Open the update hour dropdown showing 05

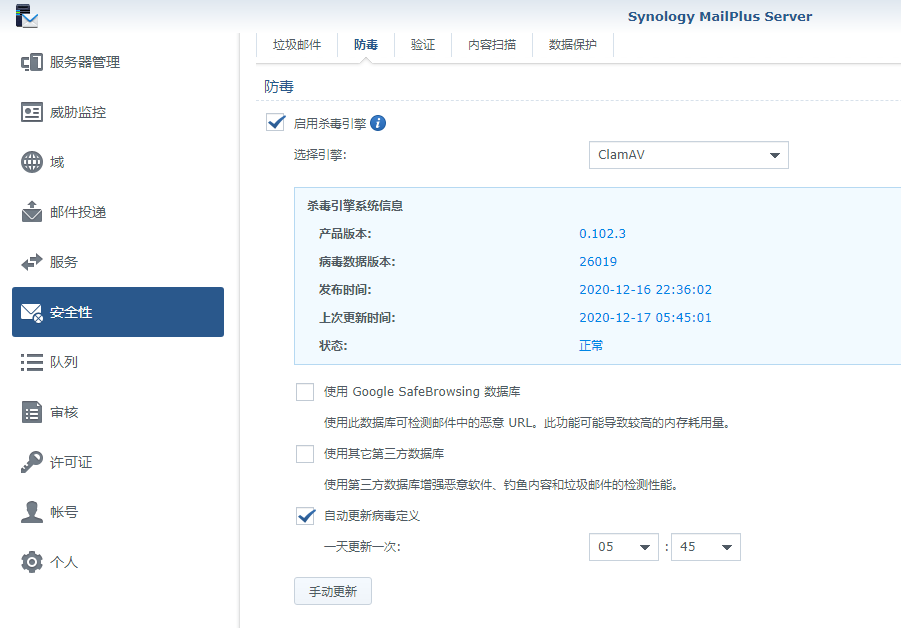point(624,547)
